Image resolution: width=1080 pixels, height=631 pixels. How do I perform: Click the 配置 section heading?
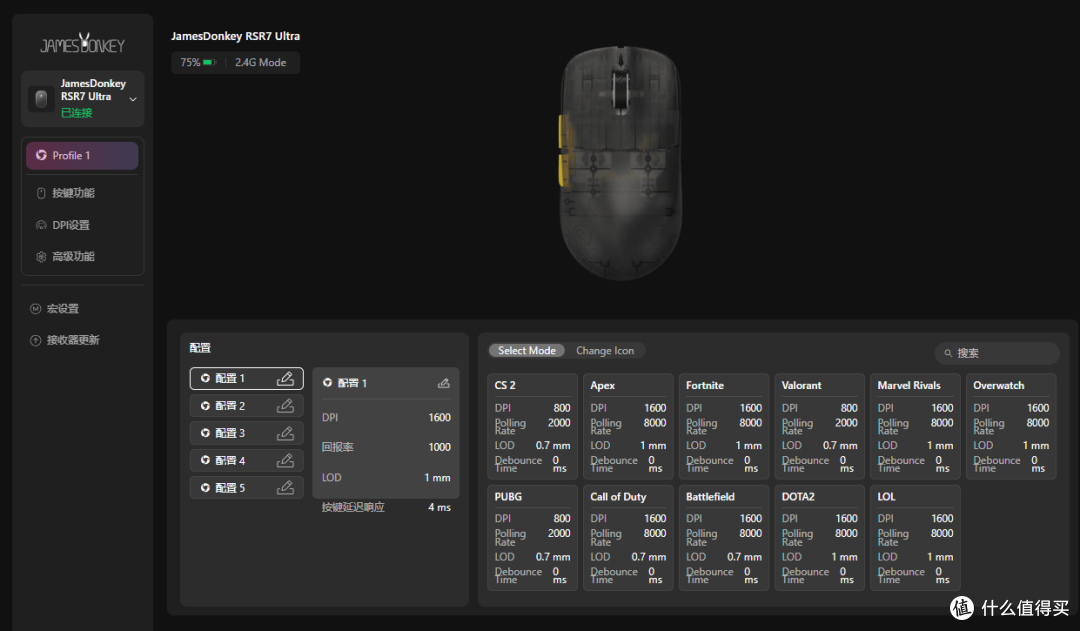click(200, 348)
